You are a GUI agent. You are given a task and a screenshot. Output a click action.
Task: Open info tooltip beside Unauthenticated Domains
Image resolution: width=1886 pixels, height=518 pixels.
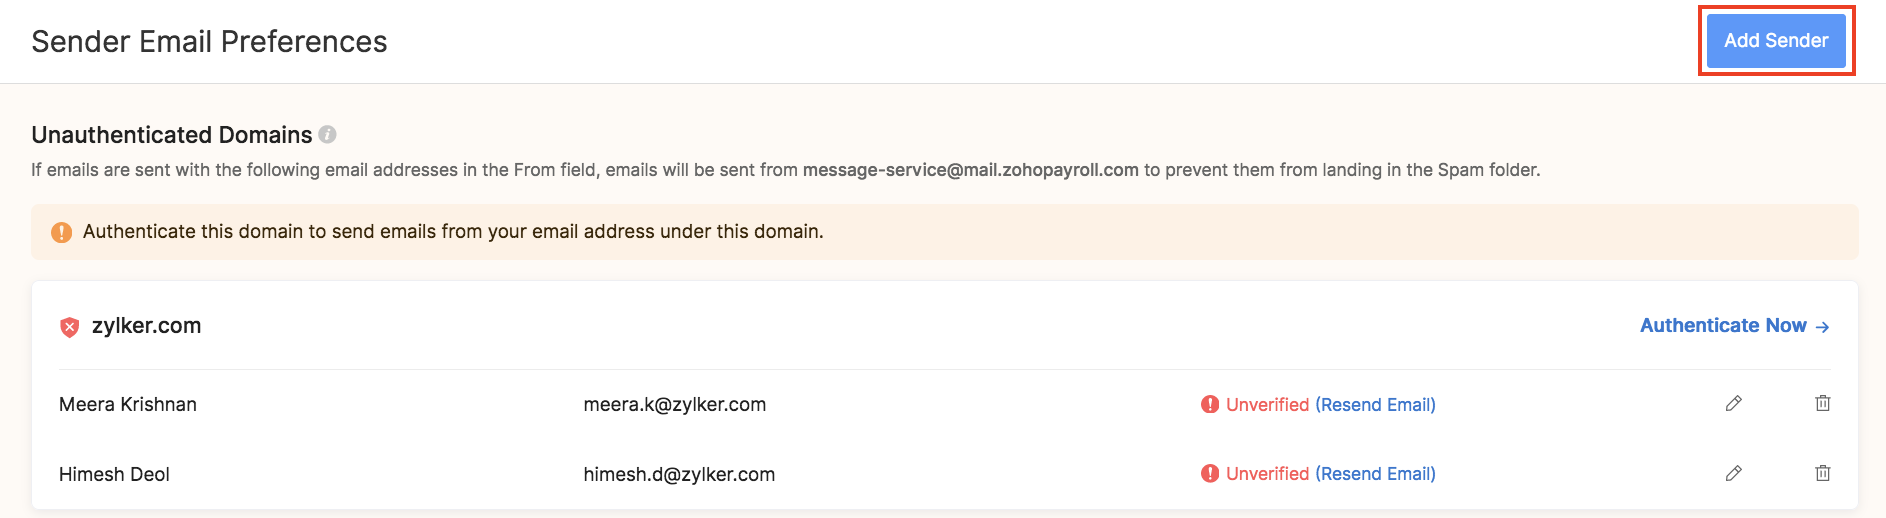[327, 134]
